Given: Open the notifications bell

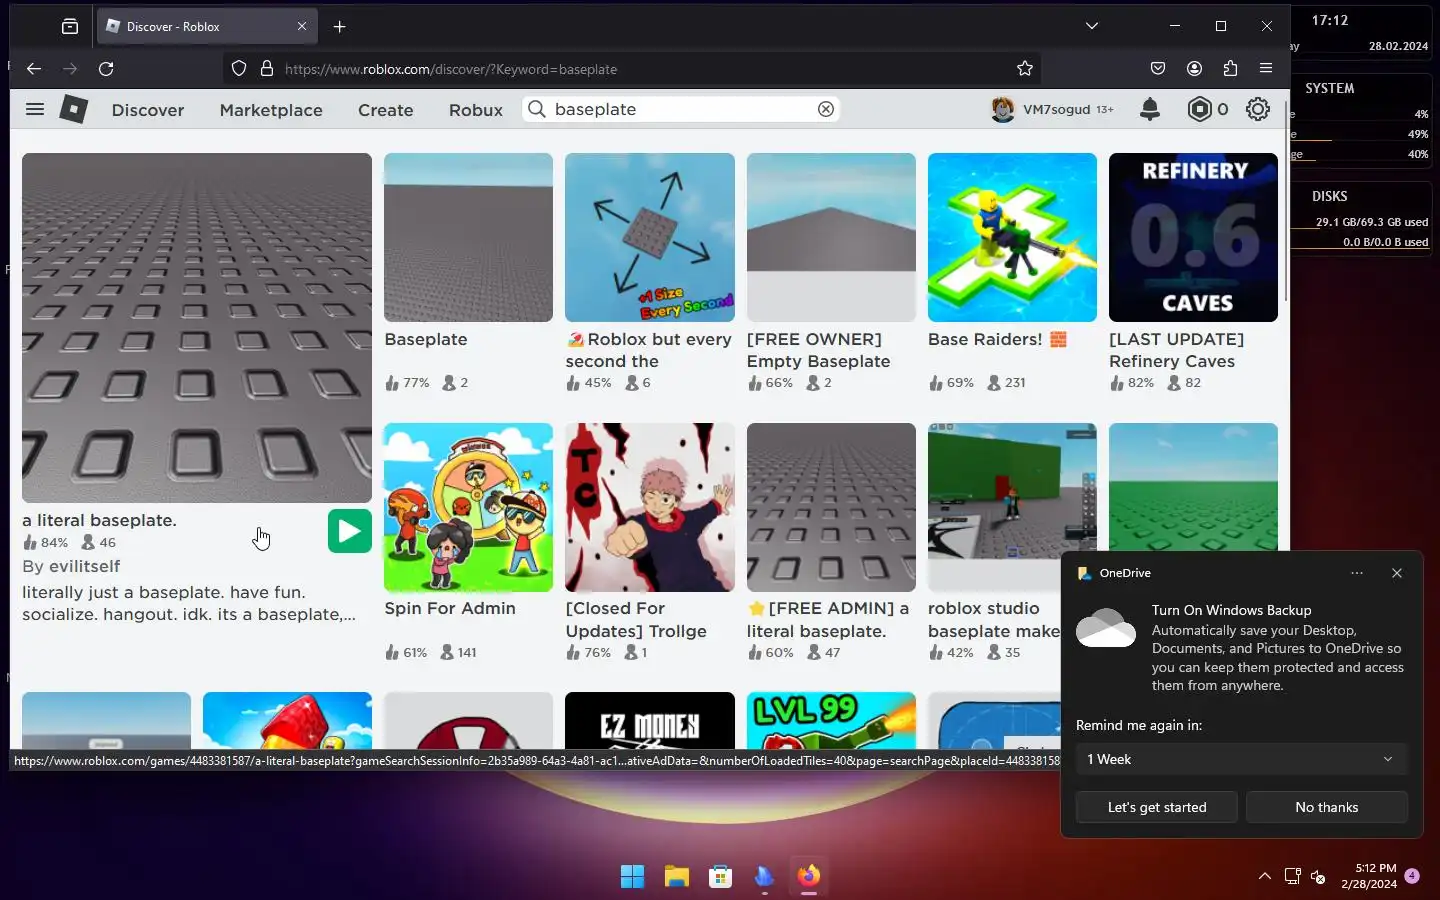Looking at the screenshot, I should tap(1150, 109).
